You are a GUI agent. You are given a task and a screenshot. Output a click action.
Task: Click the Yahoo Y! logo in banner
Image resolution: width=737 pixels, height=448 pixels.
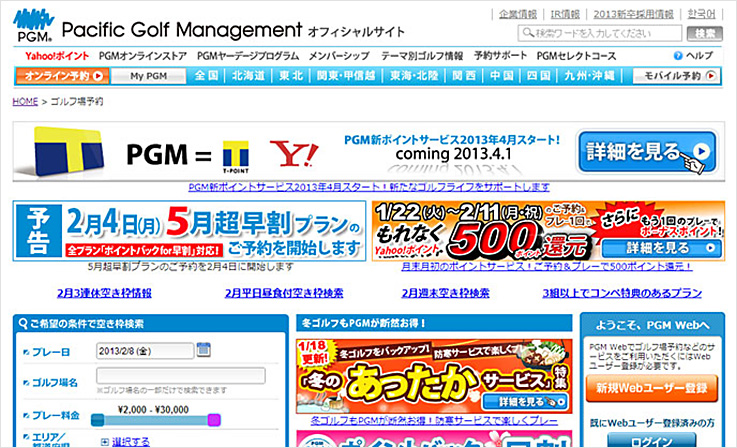[294, 154]
